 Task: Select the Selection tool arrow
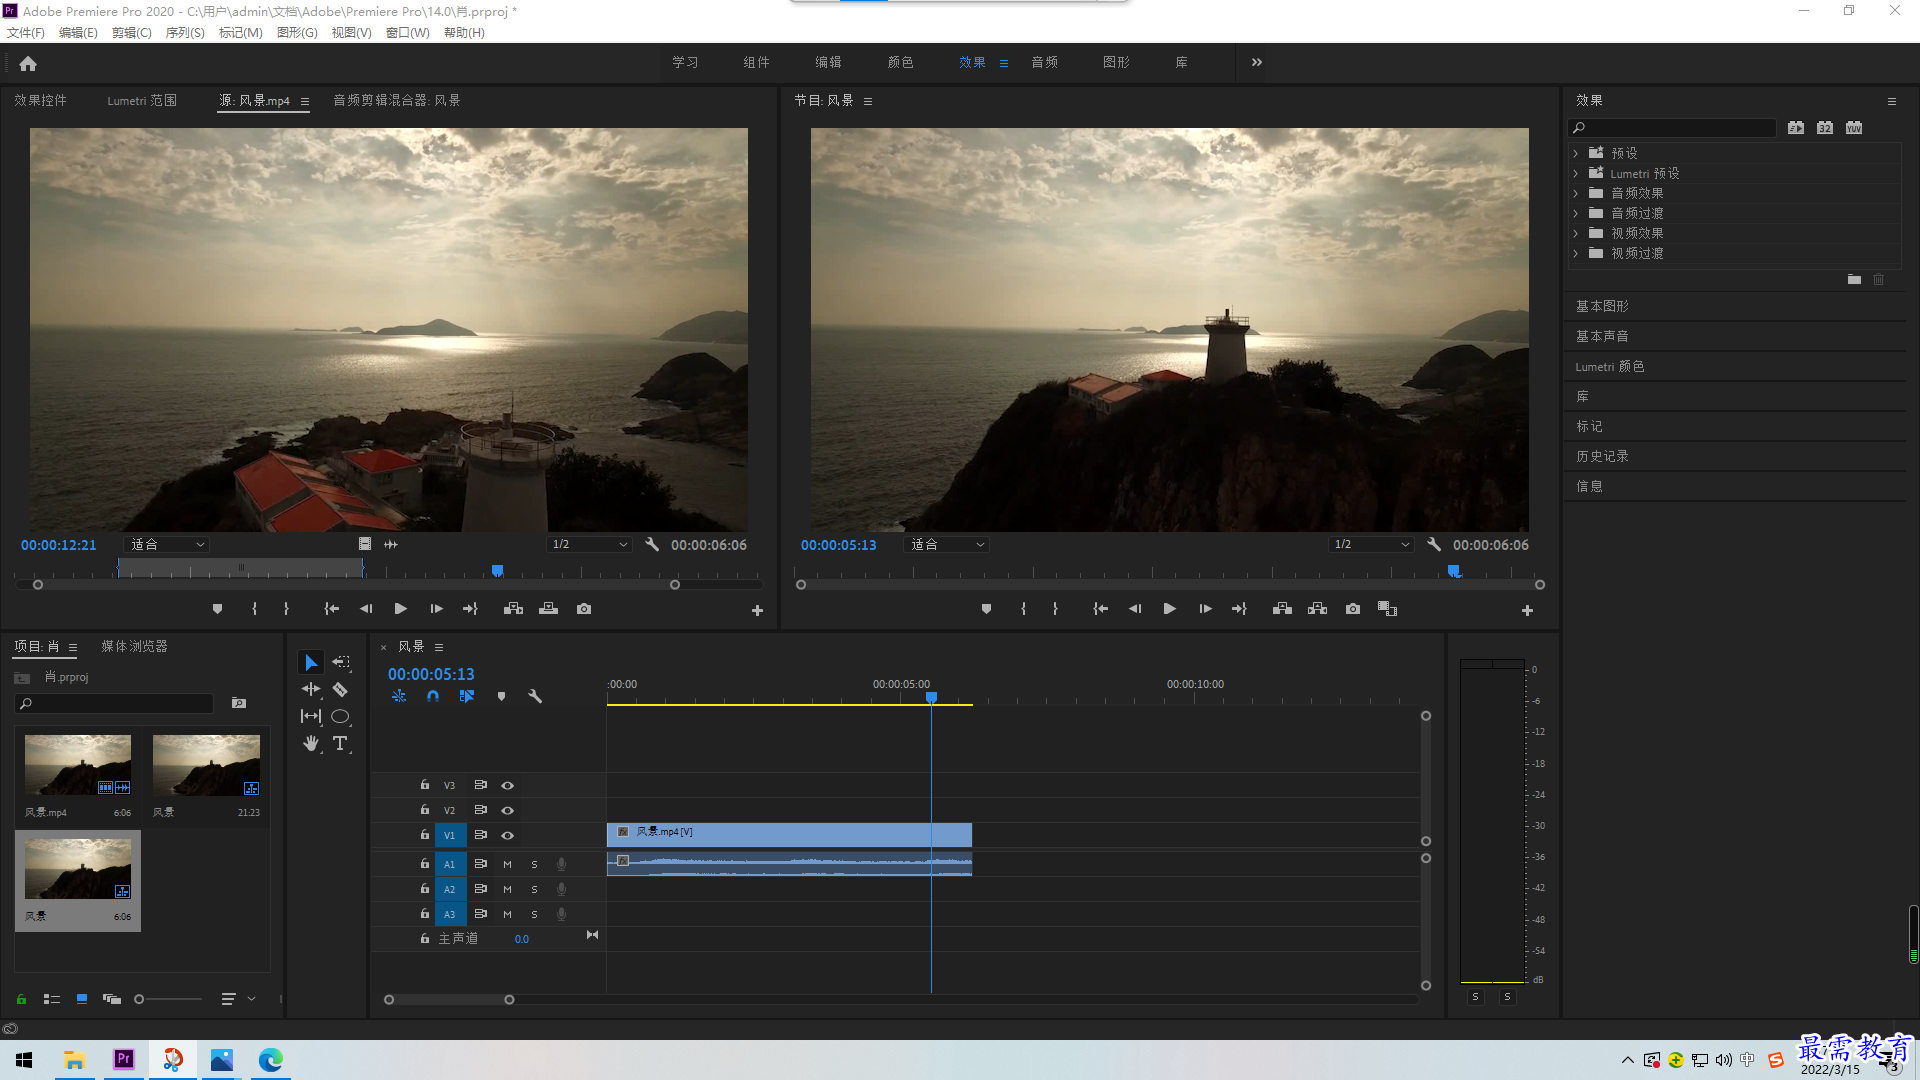(311, 663)
